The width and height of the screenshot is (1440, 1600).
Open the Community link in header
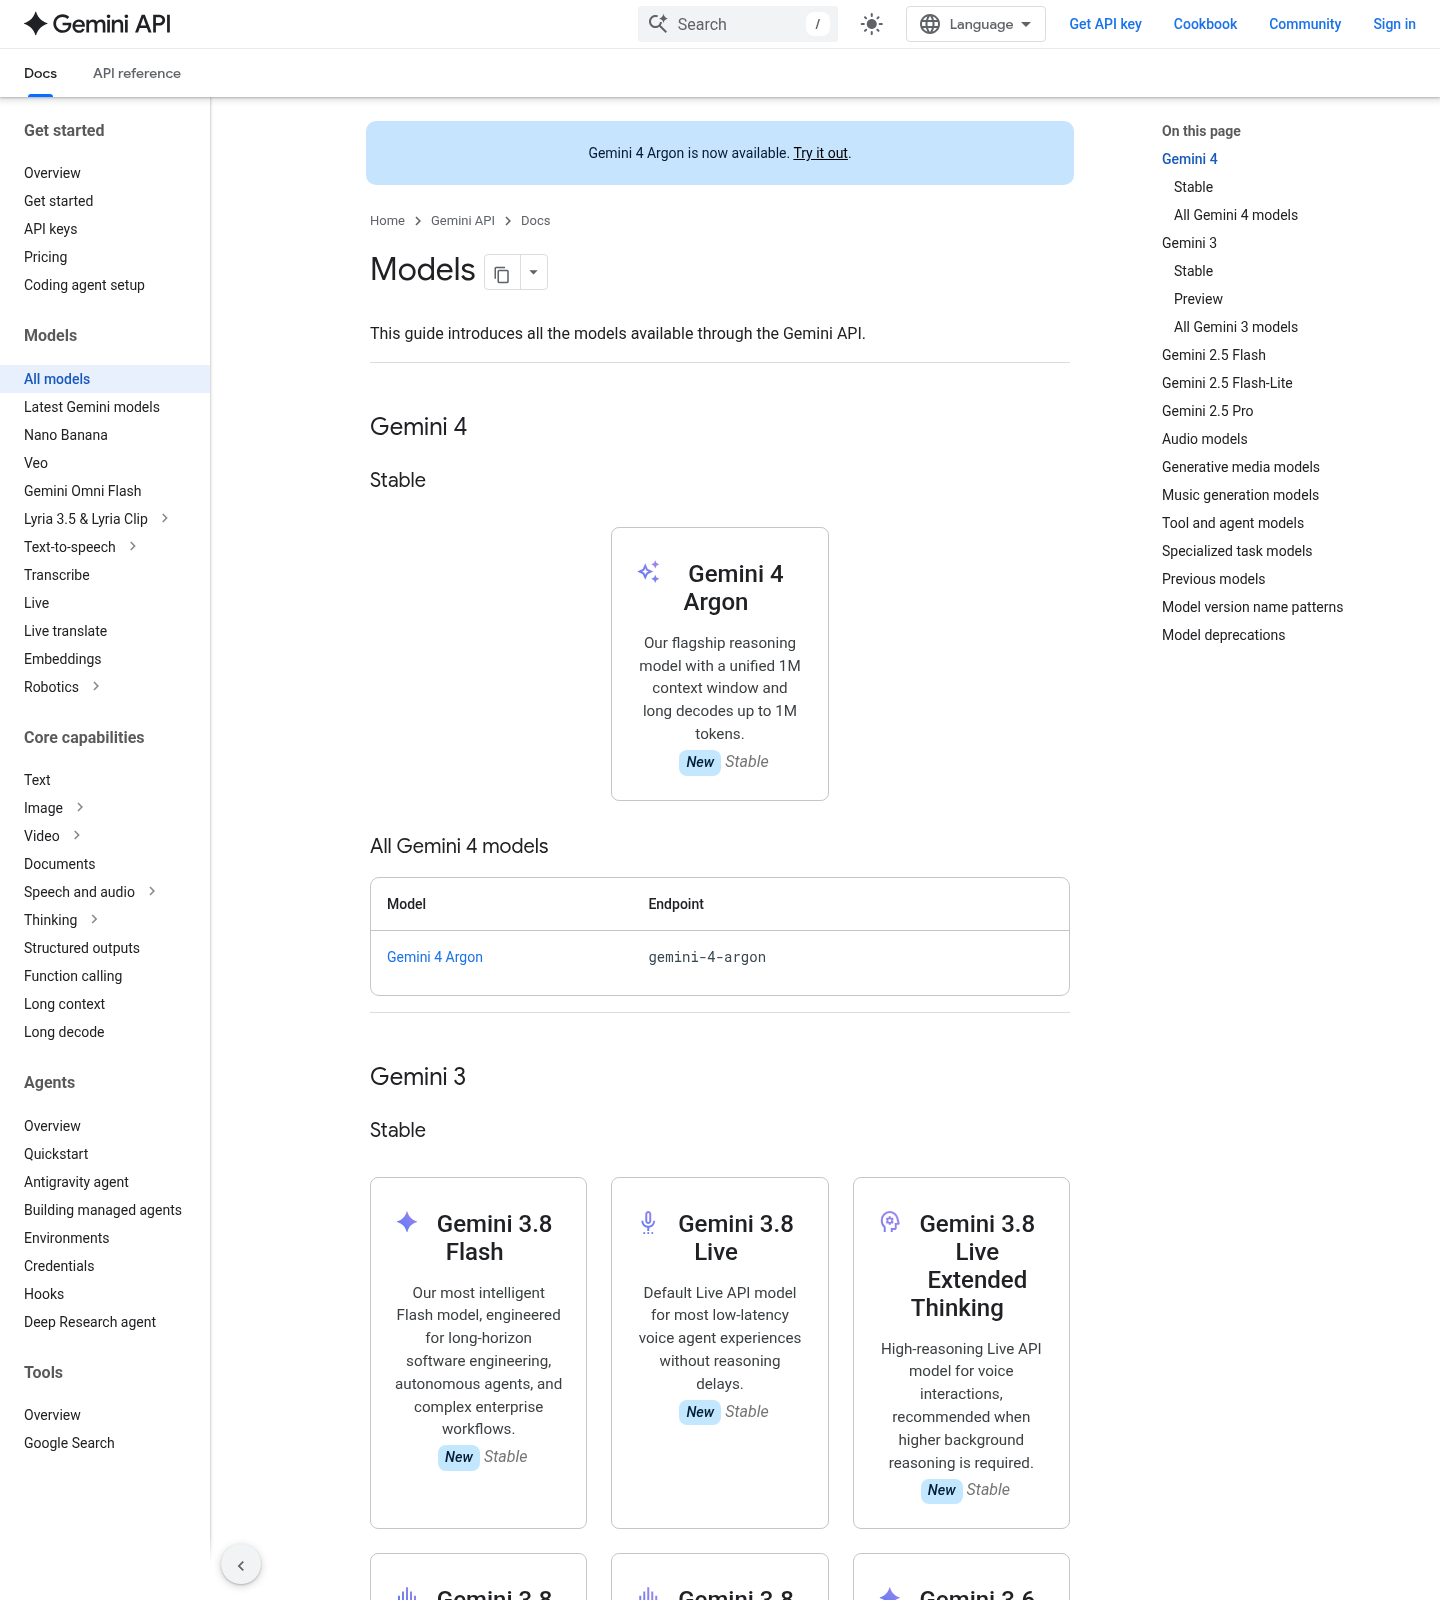click(x=1305, y=24)
